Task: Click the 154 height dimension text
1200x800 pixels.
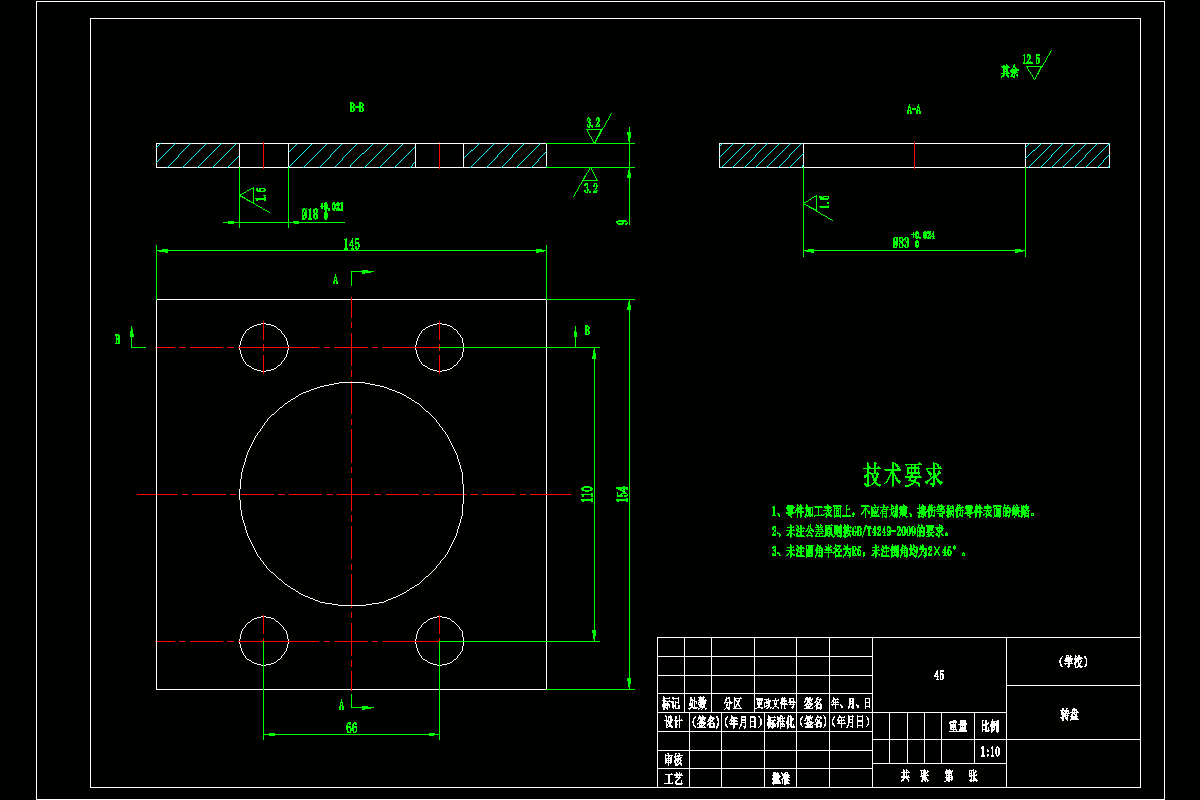Action: 622,493
